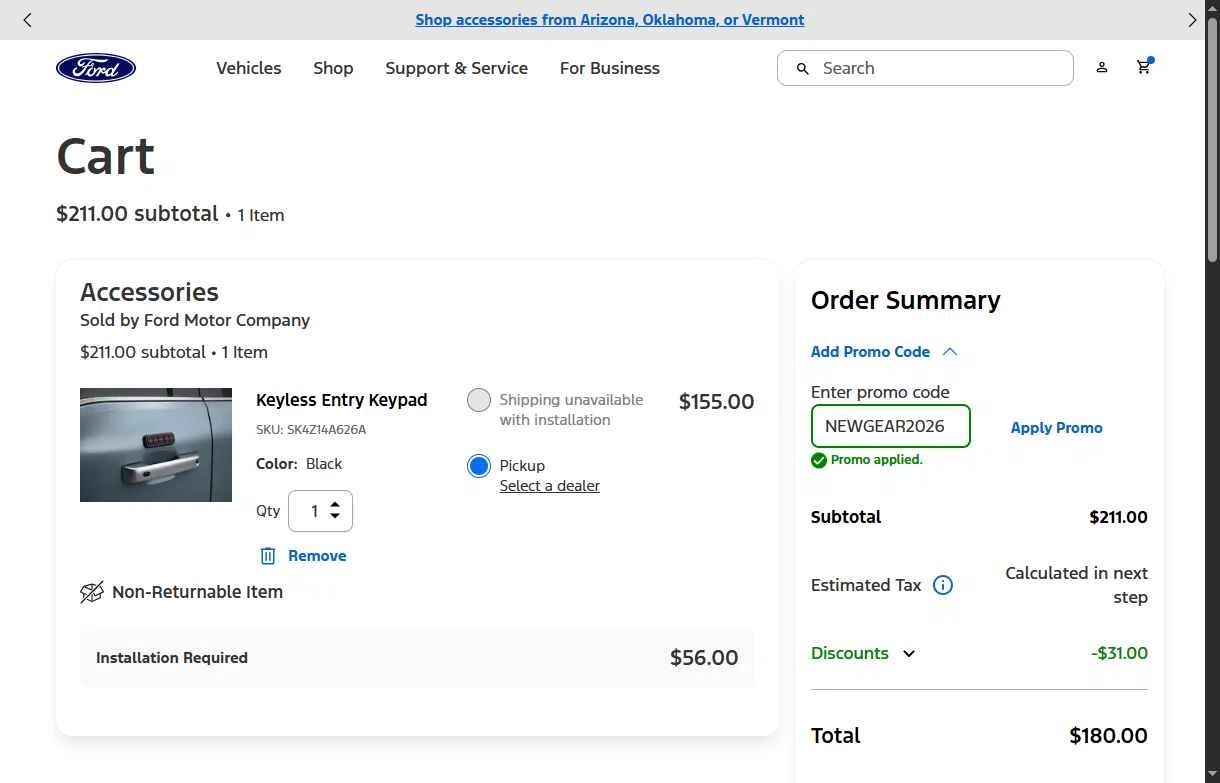Open the shopping cart icon
The width and height of the screenshot is (1220, 783).
coord(1144,67)
